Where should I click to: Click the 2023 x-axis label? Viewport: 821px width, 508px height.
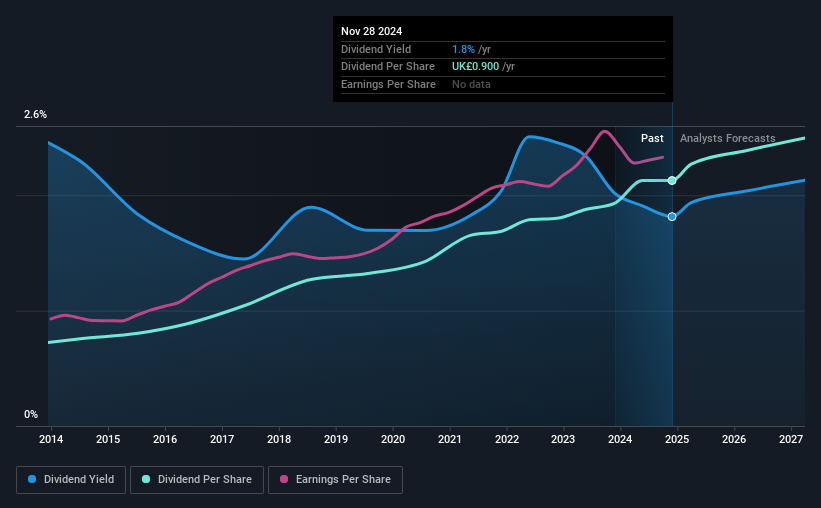[x=563, y=439]
